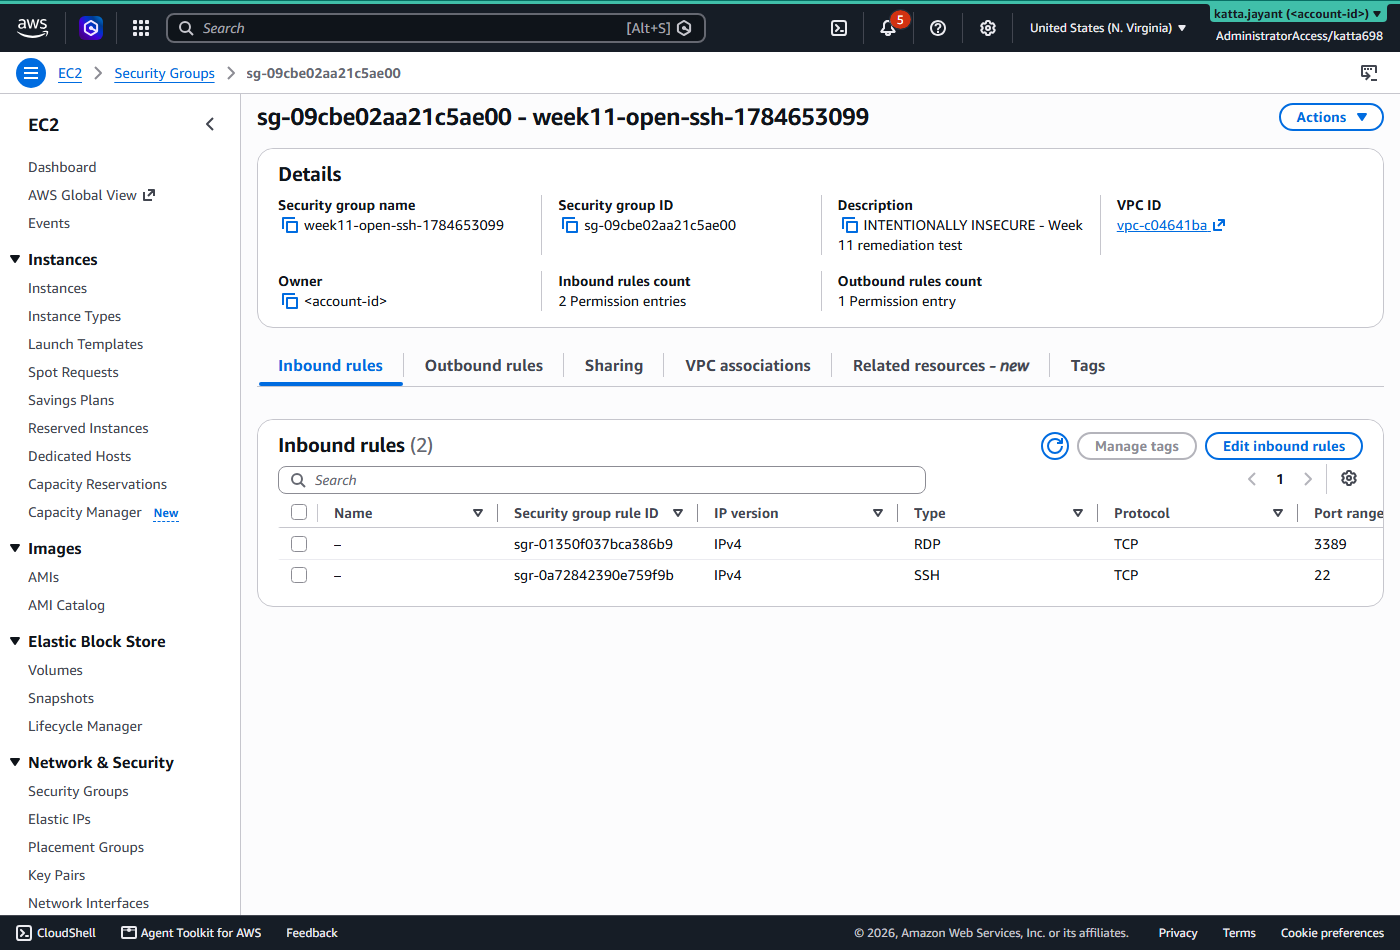This screenshot has height=950, width=1400.
Task: Copy the description text
Action: pos(850,225)
